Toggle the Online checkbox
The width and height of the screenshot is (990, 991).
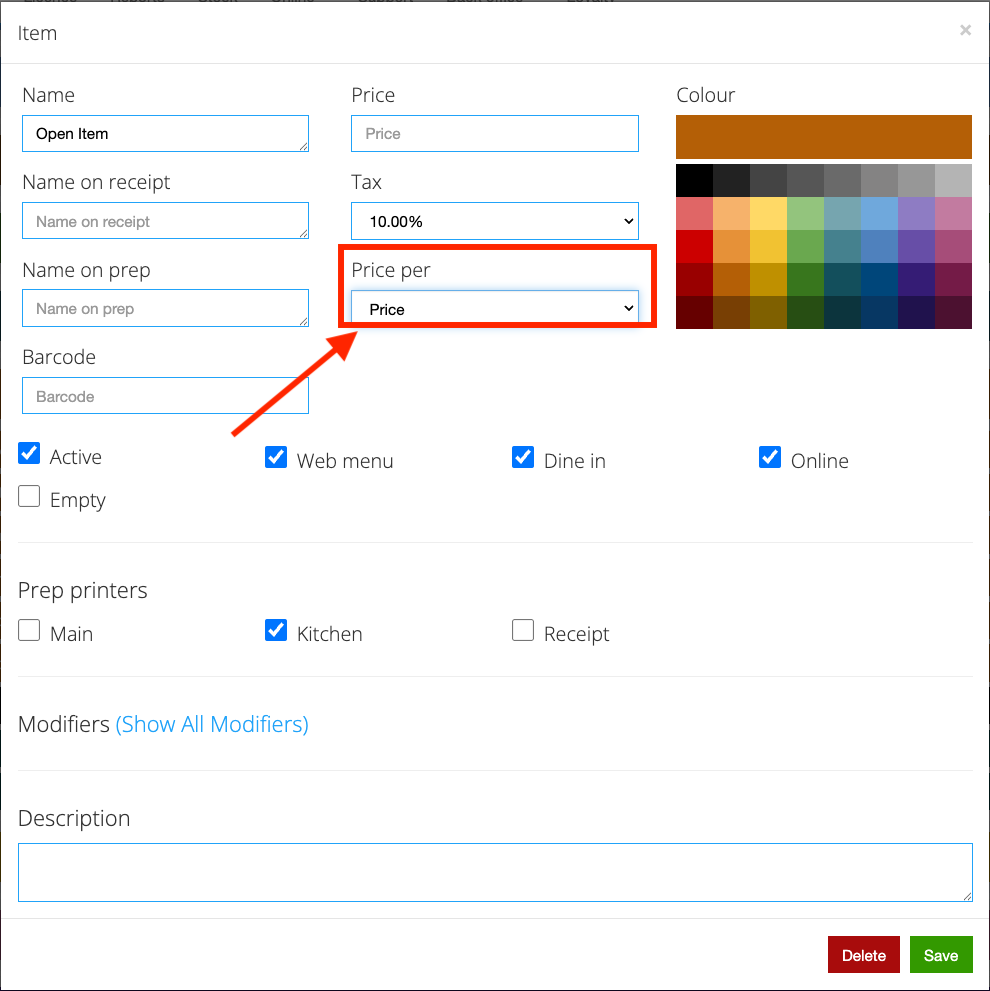(770, 457)
